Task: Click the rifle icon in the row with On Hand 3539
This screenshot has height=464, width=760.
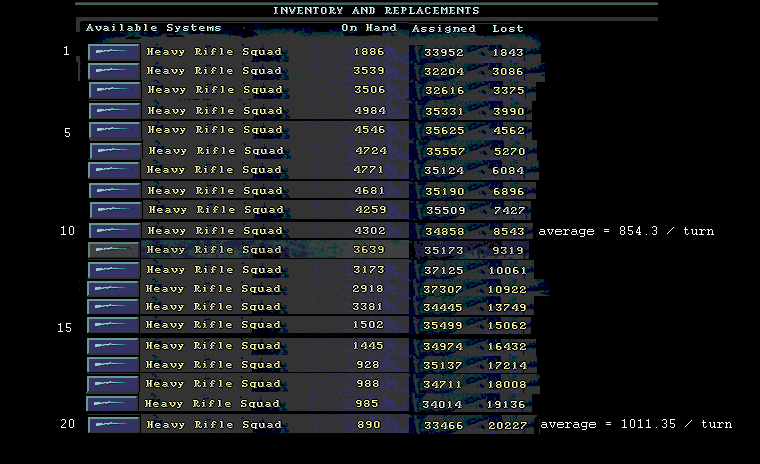Action: tap(114, 71)
